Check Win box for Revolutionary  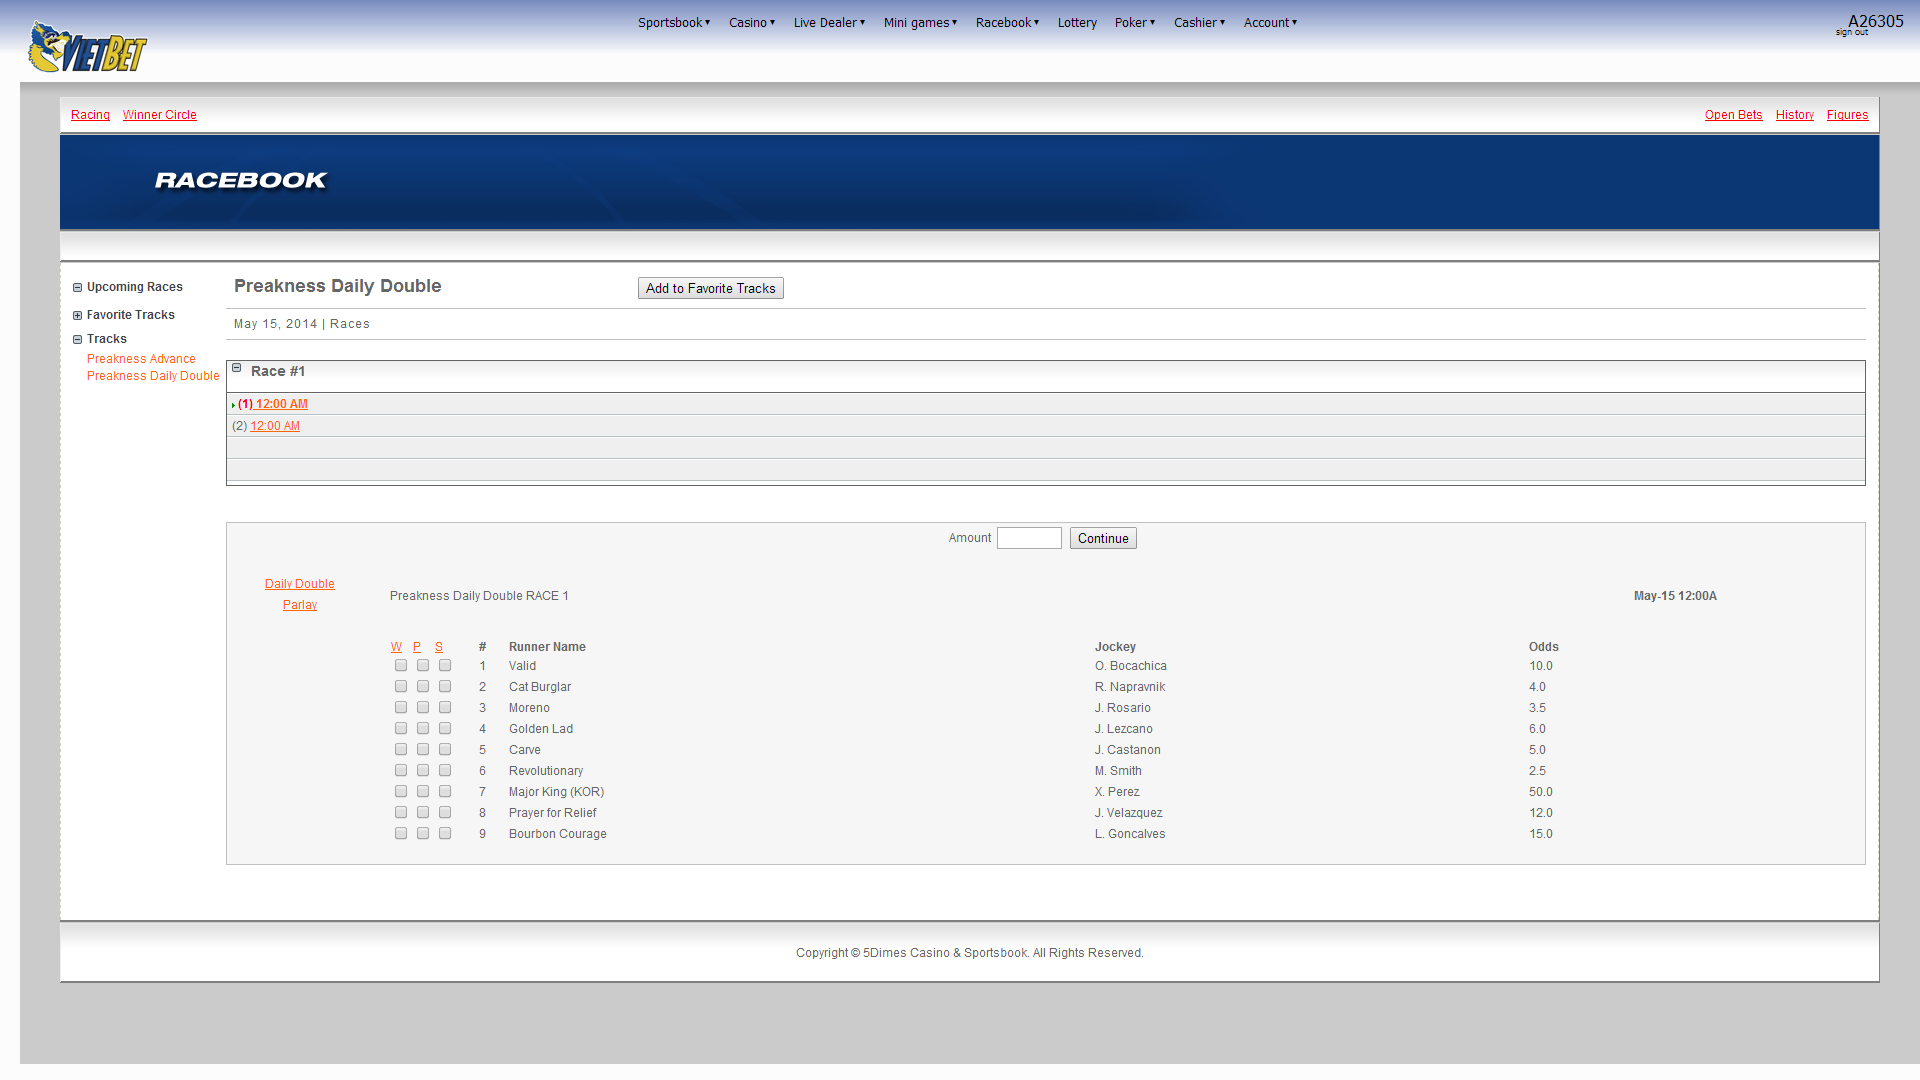point(401,770)
